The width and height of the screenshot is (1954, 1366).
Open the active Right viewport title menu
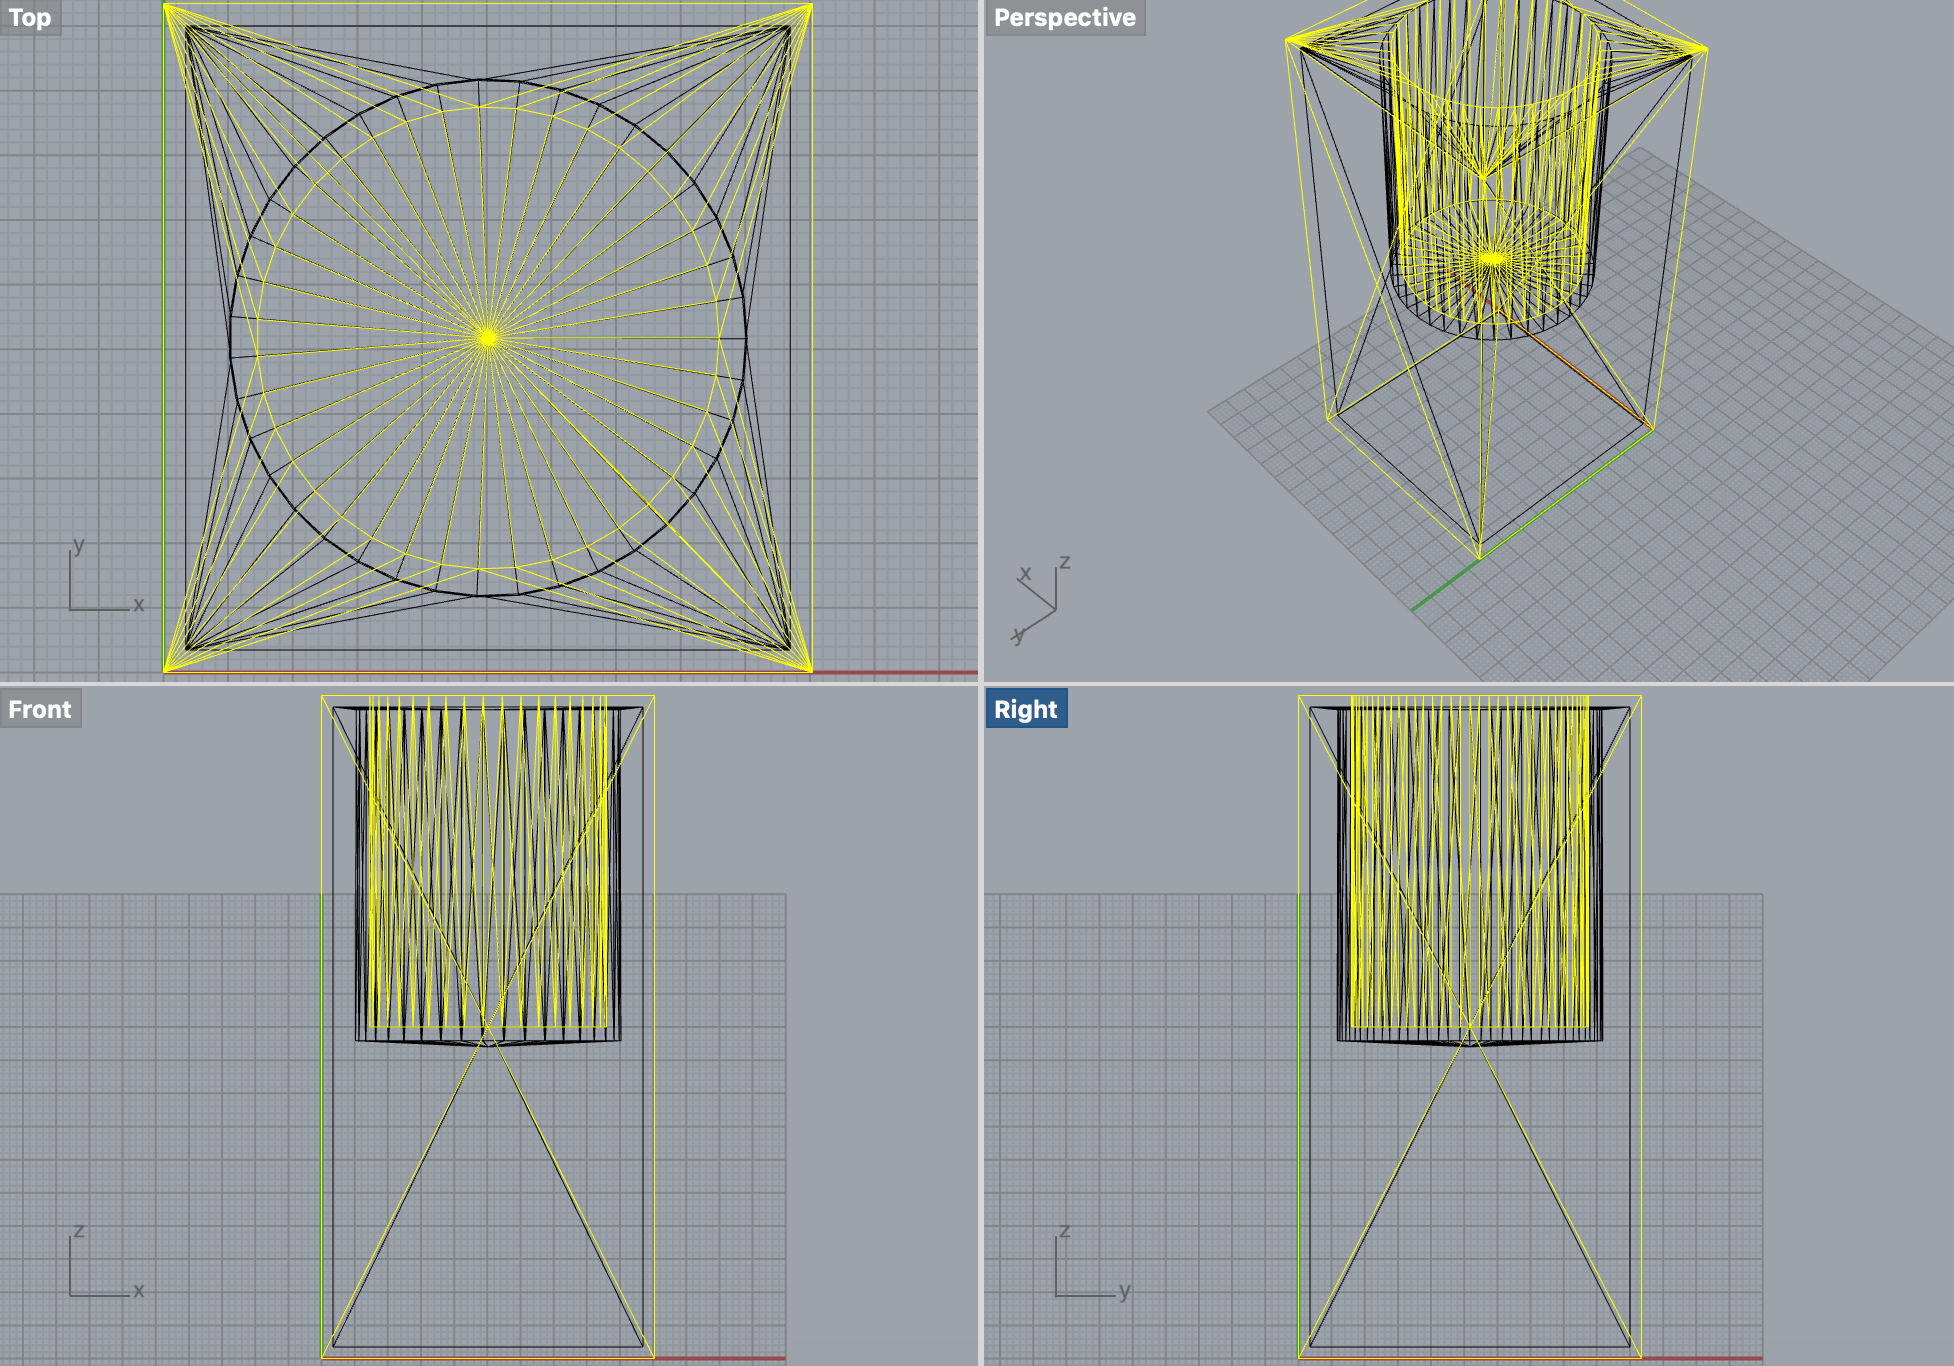point(1025,709)
